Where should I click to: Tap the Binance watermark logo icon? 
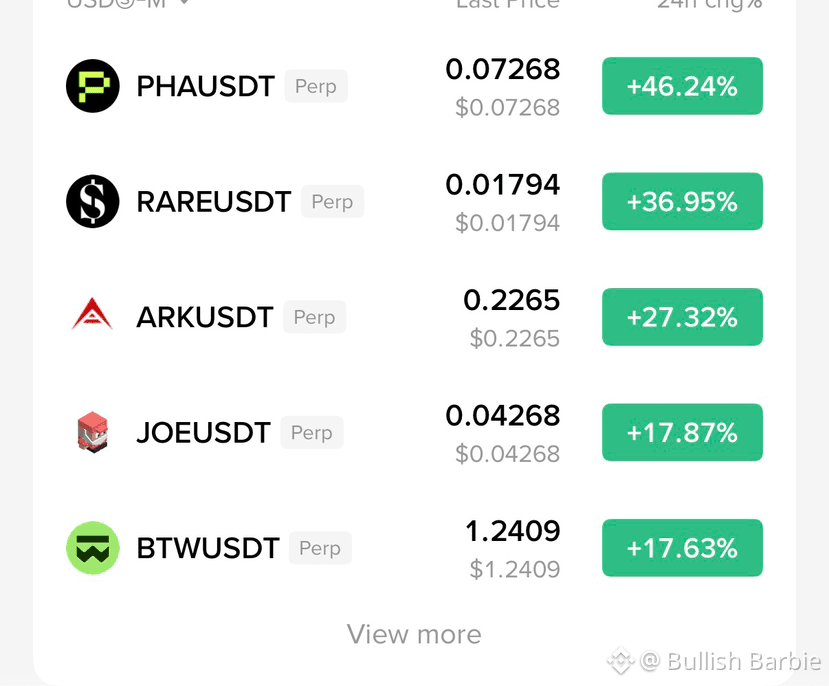[x=621, y=661]
